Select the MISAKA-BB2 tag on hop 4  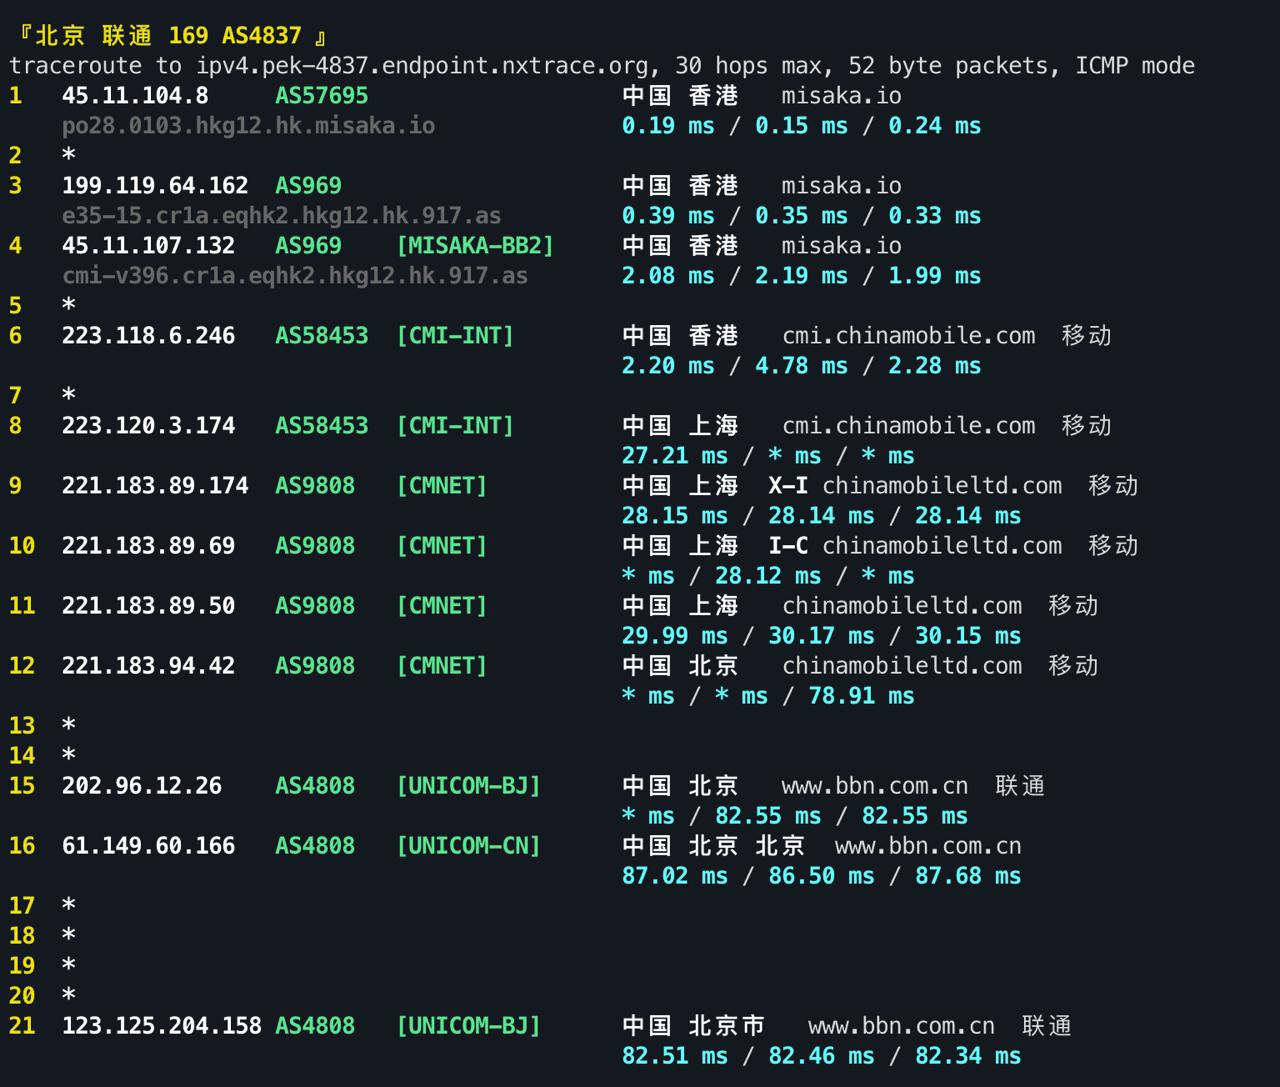pos(475,245)
